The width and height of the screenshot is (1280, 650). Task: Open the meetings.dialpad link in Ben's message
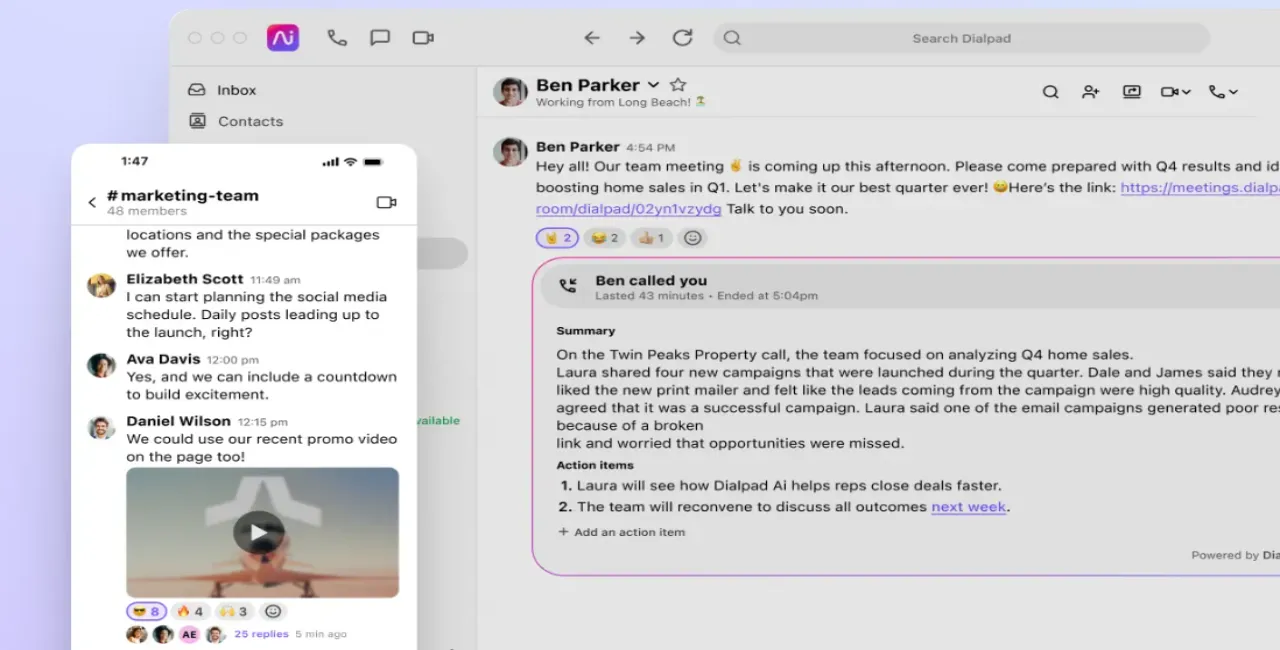pos(1199,188)
